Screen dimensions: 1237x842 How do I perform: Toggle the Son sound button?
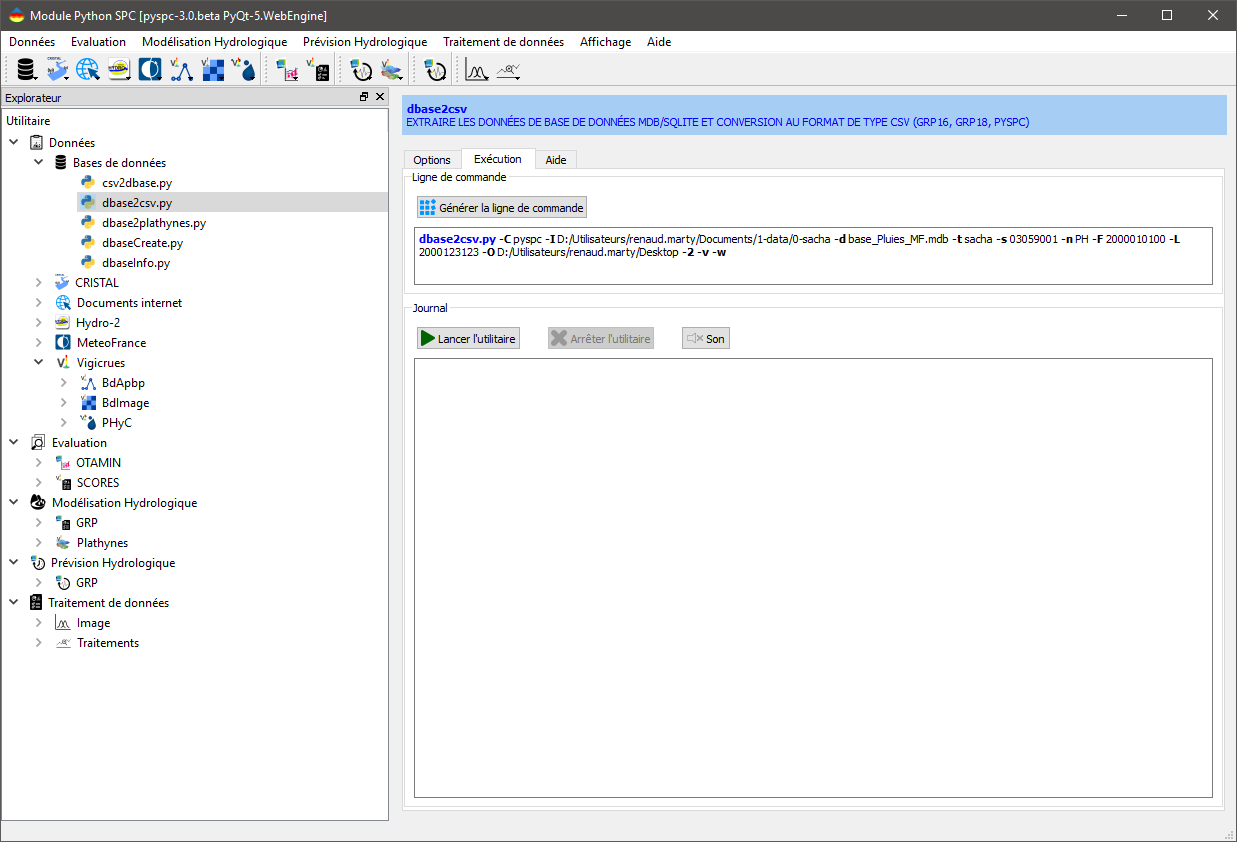(706, 339)
